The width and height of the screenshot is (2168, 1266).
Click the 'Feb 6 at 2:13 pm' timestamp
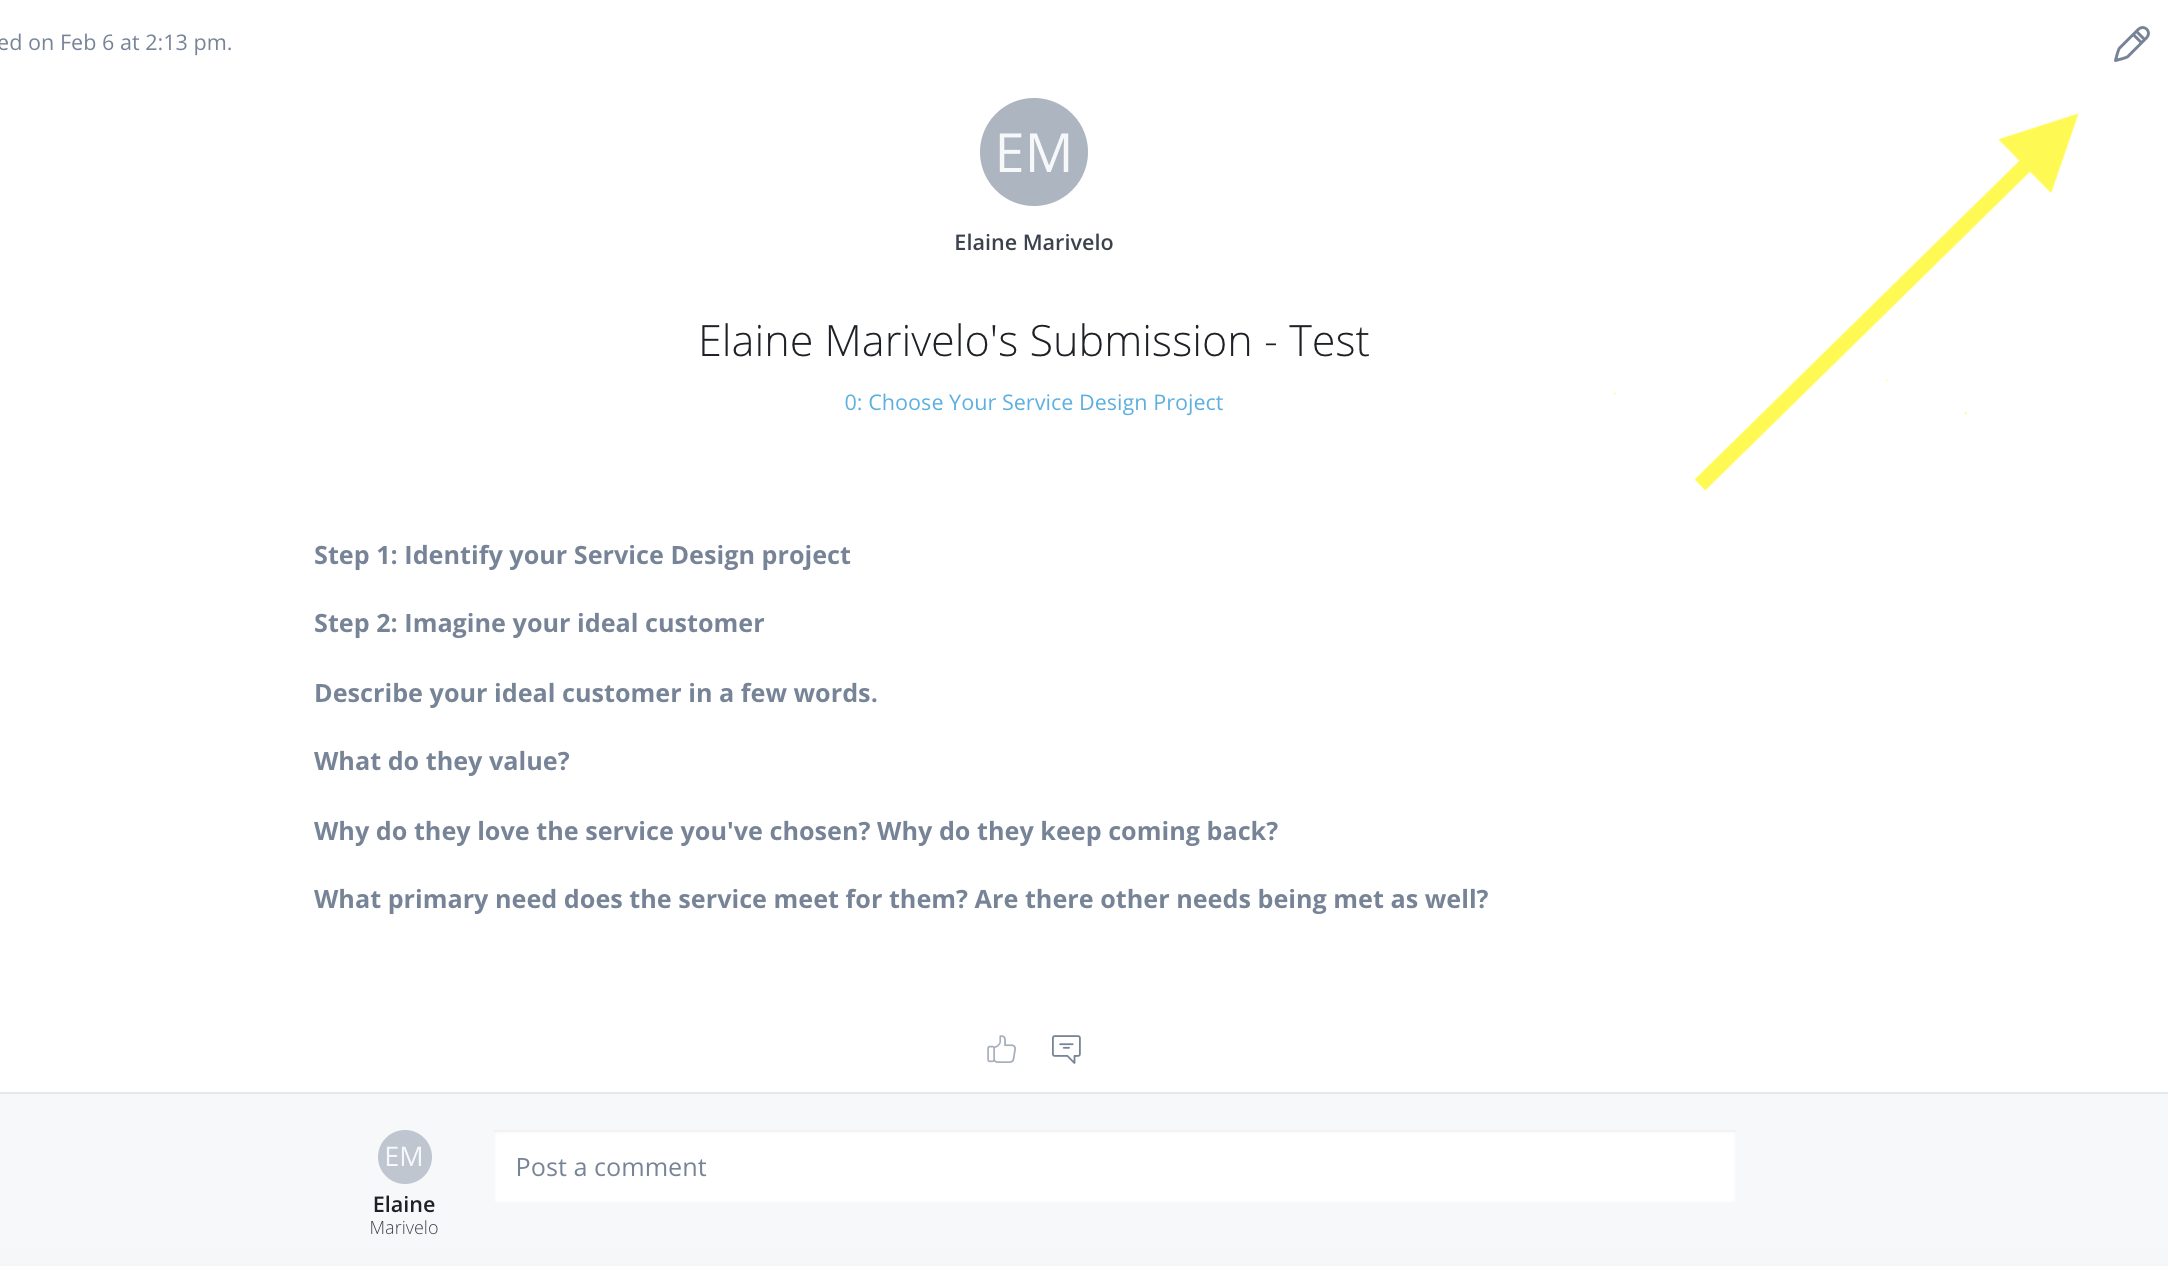click(144, 42)
